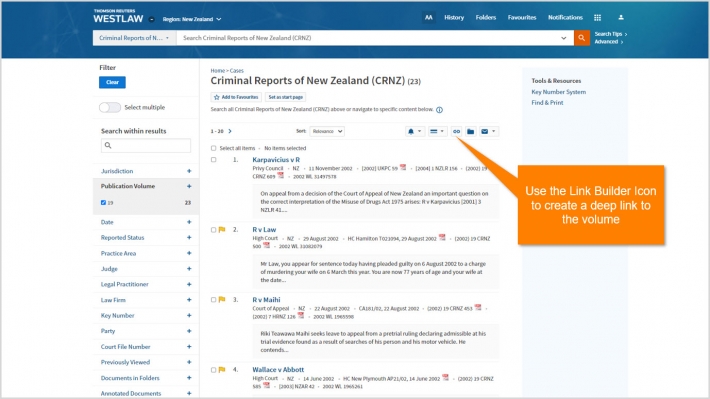Expand the Practice Area filter
The height and width of the screenshot is (399, 710).
coord(189,253)
